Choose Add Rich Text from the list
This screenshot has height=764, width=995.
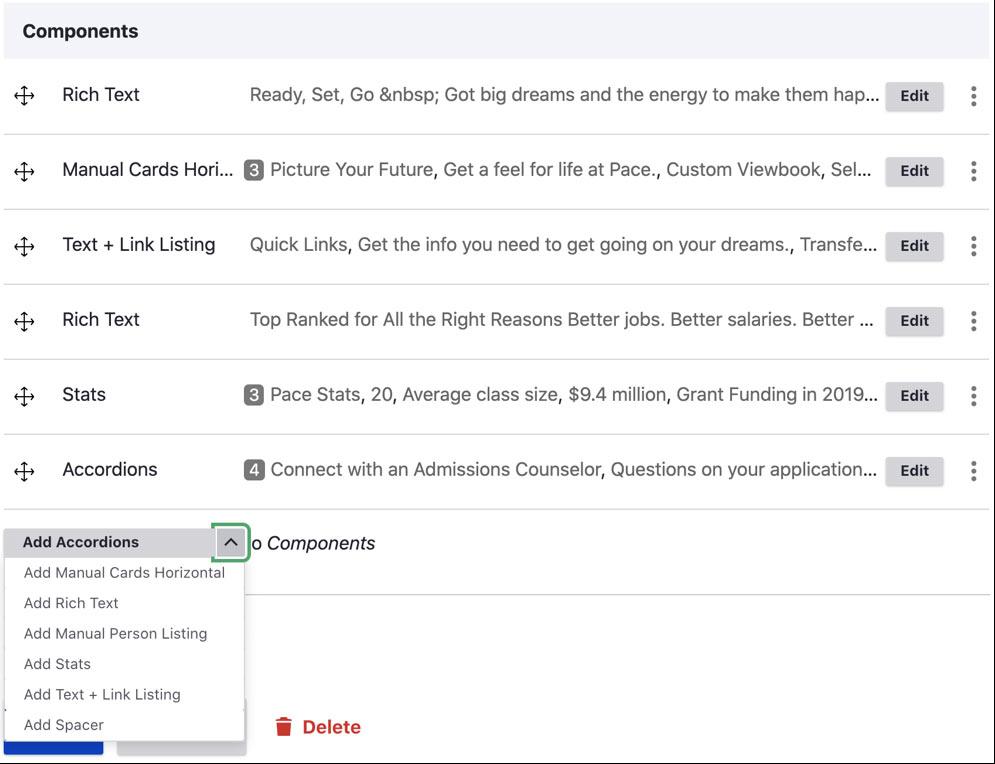coord(124,603)
